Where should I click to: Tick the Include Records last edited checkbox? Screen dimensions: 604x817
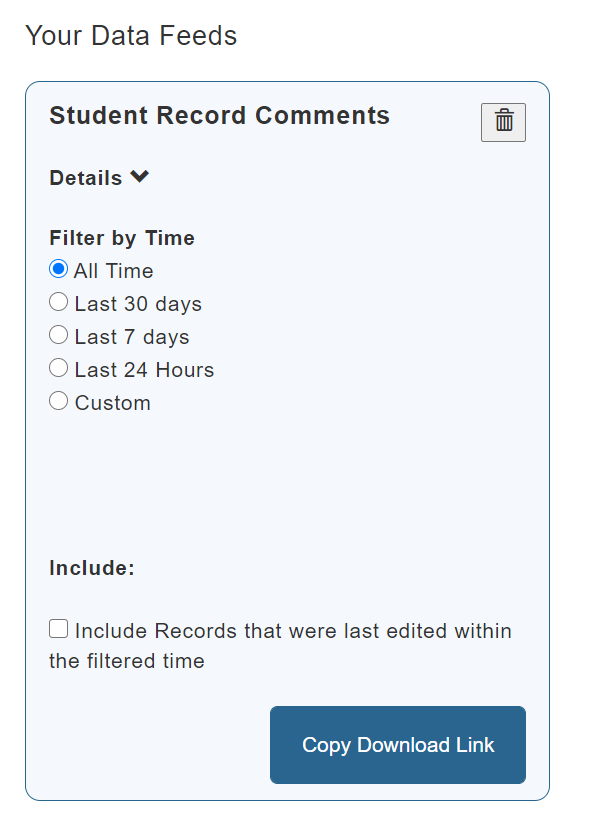click(59, 629)
